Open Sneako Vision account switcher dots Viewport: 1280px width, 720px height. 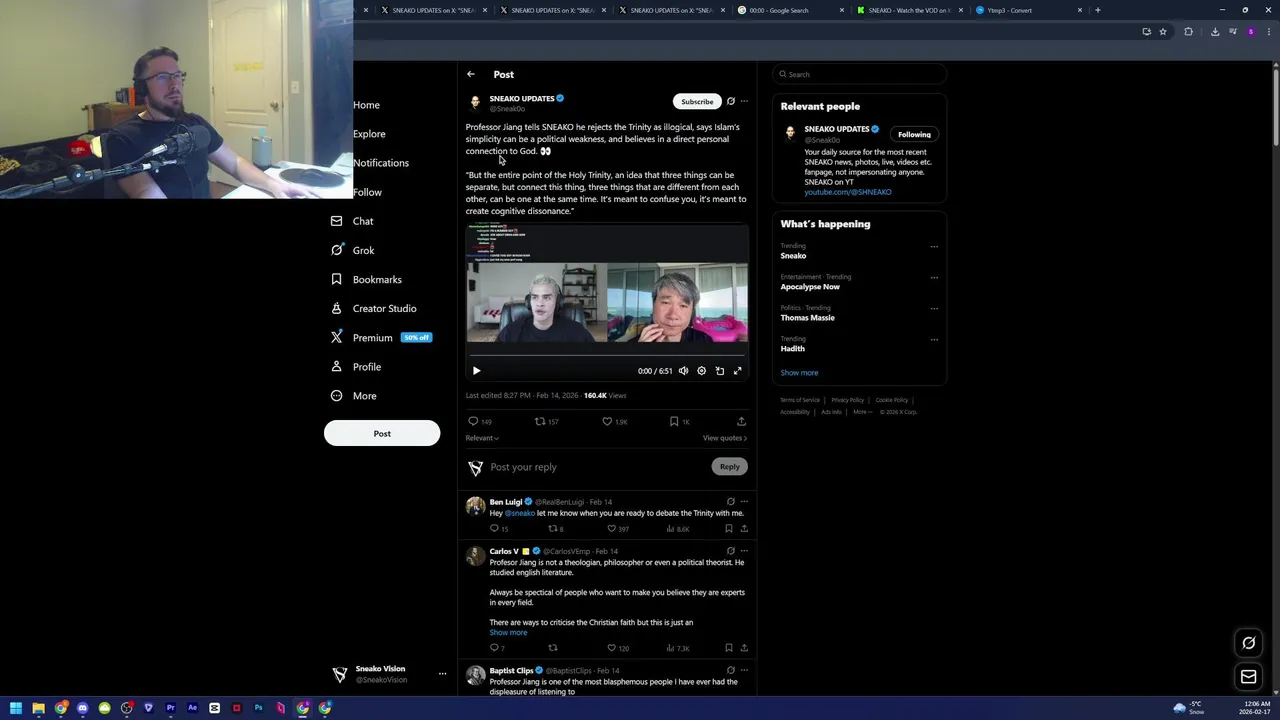pyautogui.click(x=442, y=674)
